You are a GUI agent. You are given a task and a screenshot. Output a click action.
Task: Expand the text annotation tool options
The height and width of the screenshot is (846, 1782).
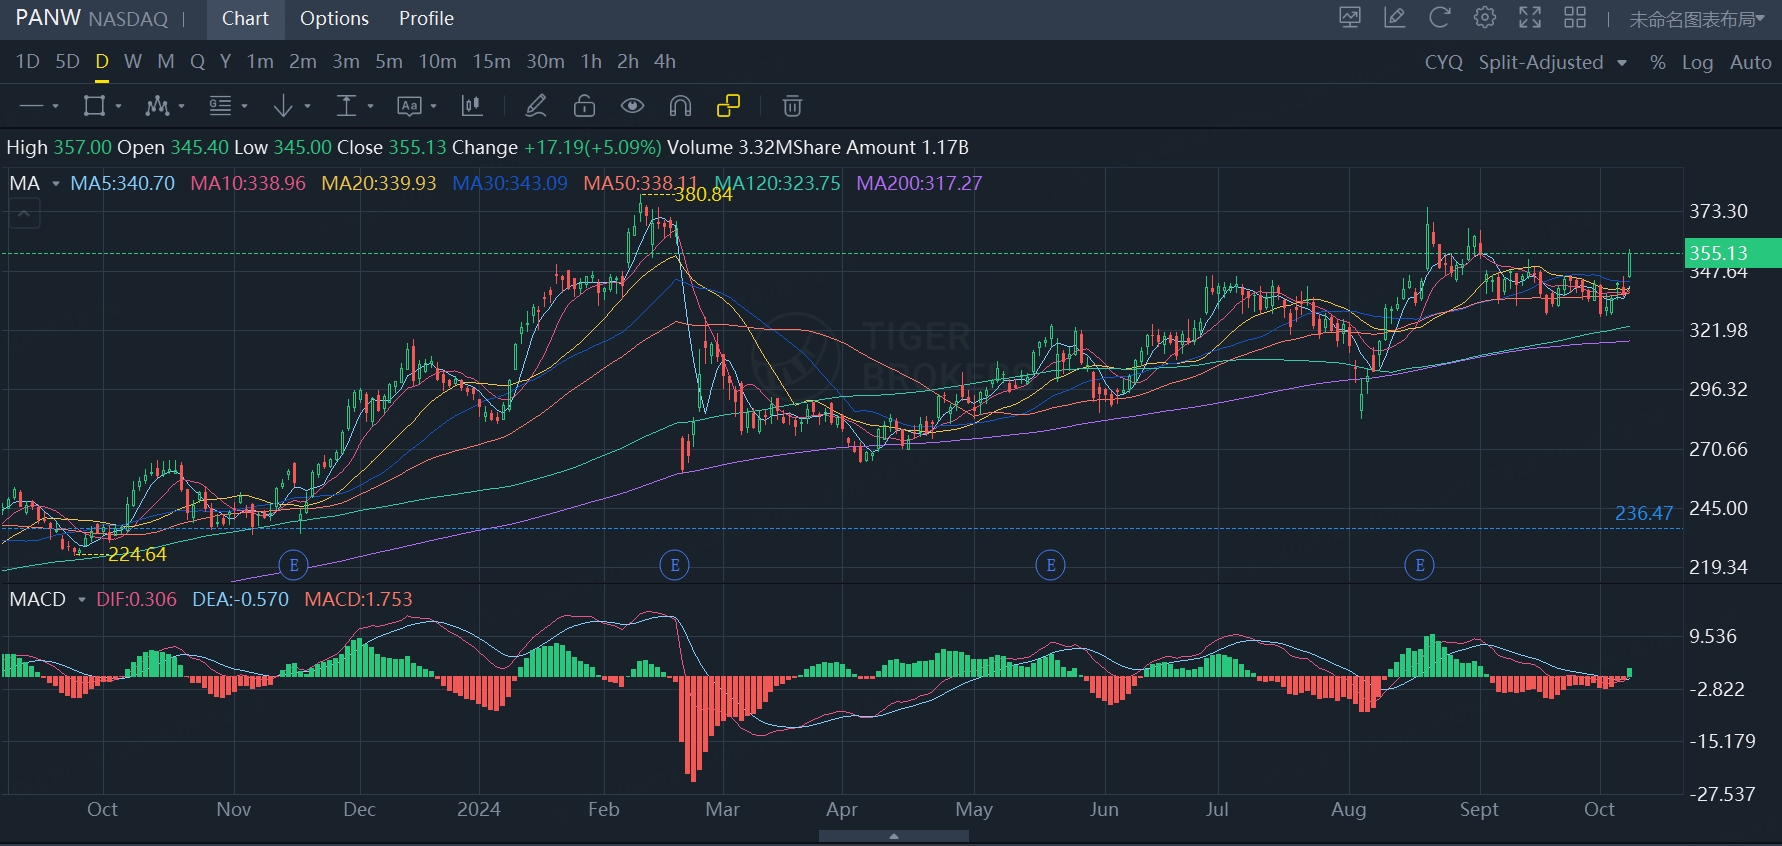click(x=433, y=106)
